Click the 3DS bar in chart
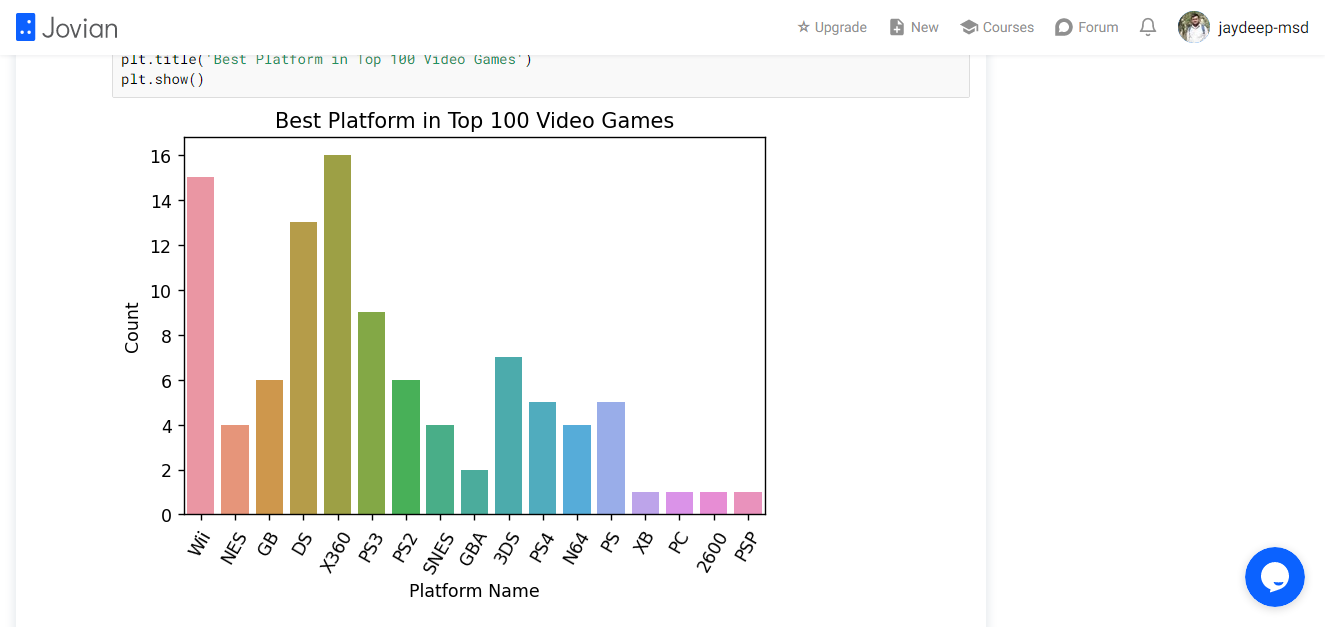Viewport: 1325px width, 627px height. click(508, 436)
